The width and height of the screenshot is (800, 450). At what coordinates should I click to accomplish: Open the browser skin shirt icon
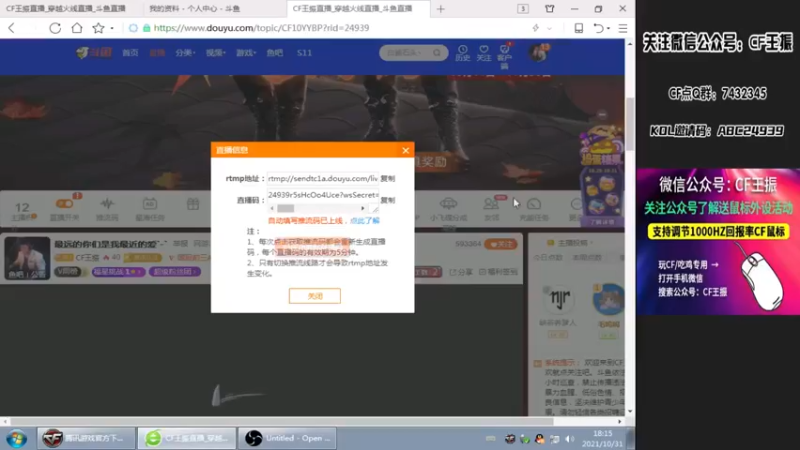point(549,9)
